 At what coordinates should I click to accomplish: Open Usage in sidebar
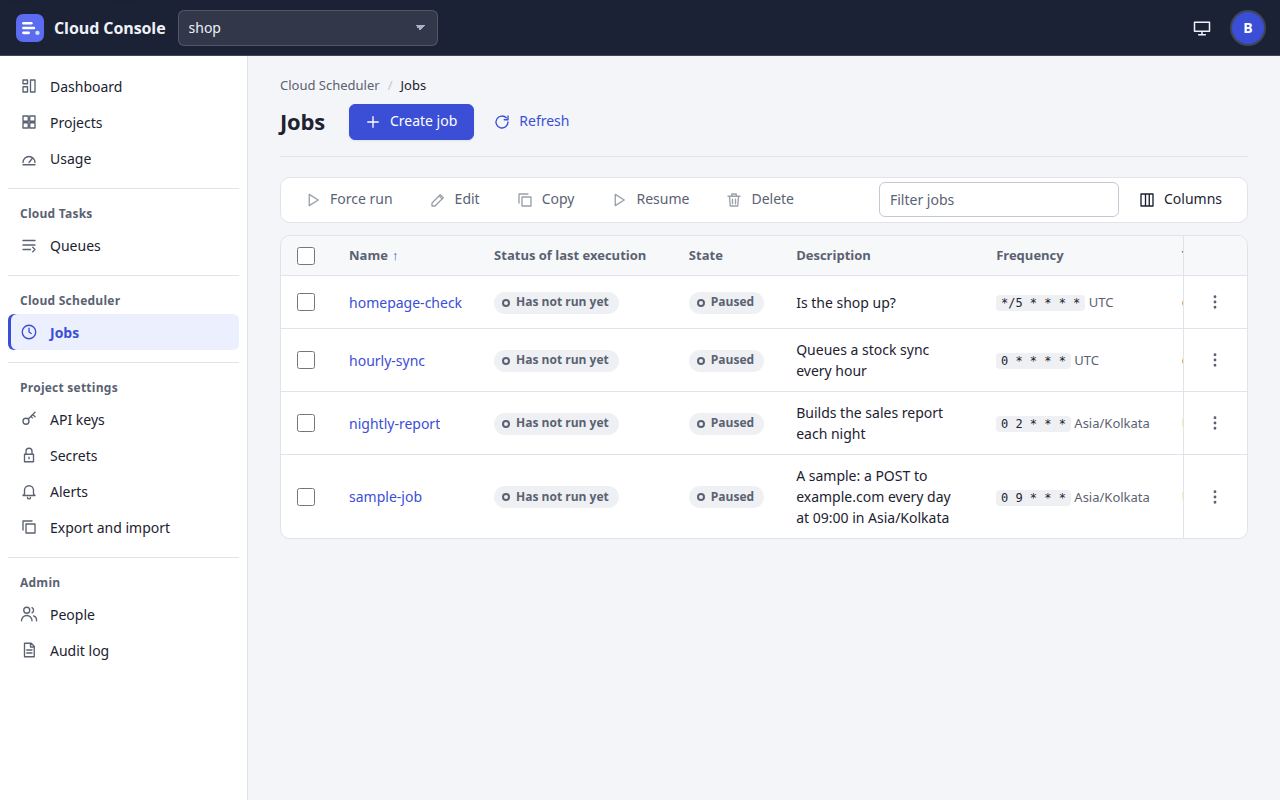pos(123,159)
